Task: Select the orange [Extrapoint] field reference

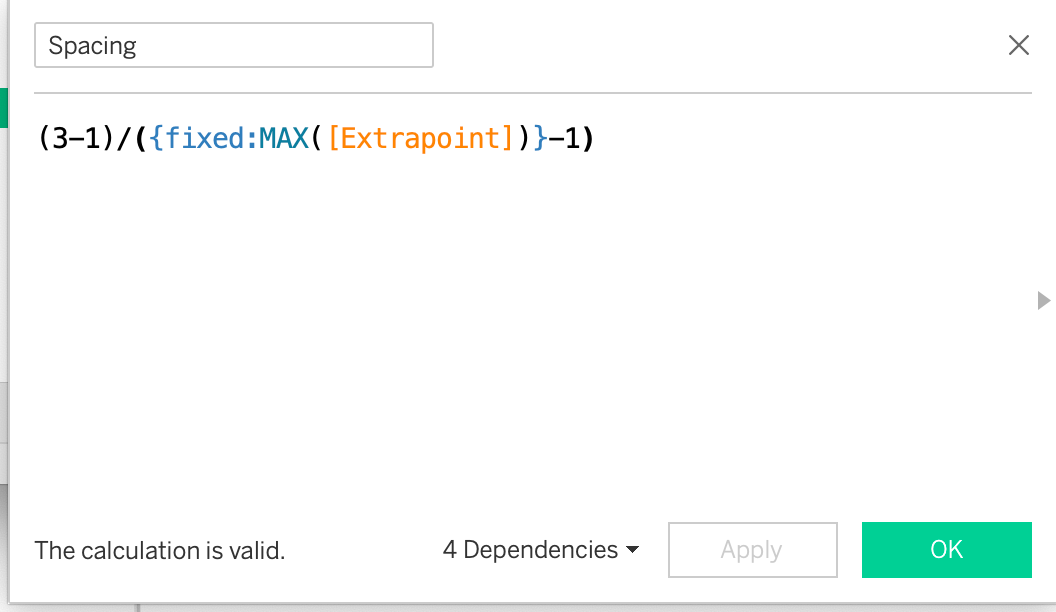Action: click(x=420, y=138)
